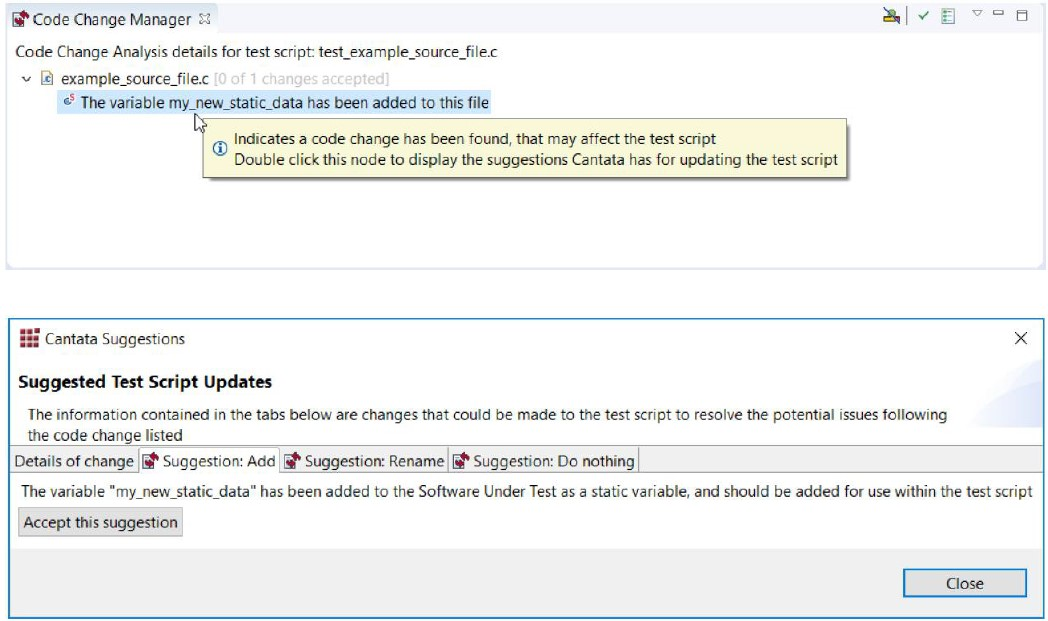This screenshot has height=621, width=1048.
Task: Click the green checkmark accept icon
Action: 923,16
